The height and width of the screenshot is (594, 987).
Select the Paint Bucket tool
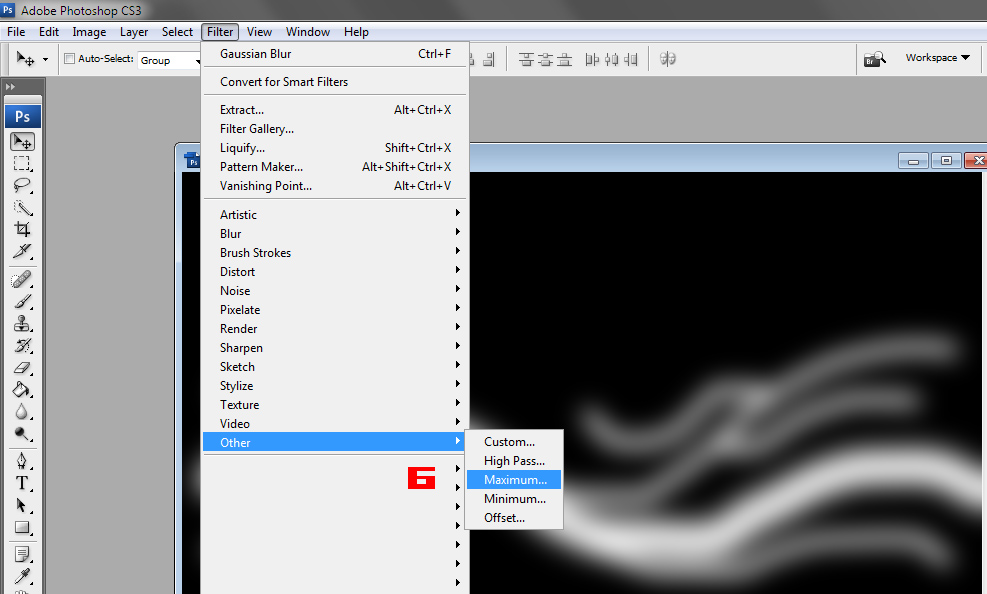coord(22,389)
